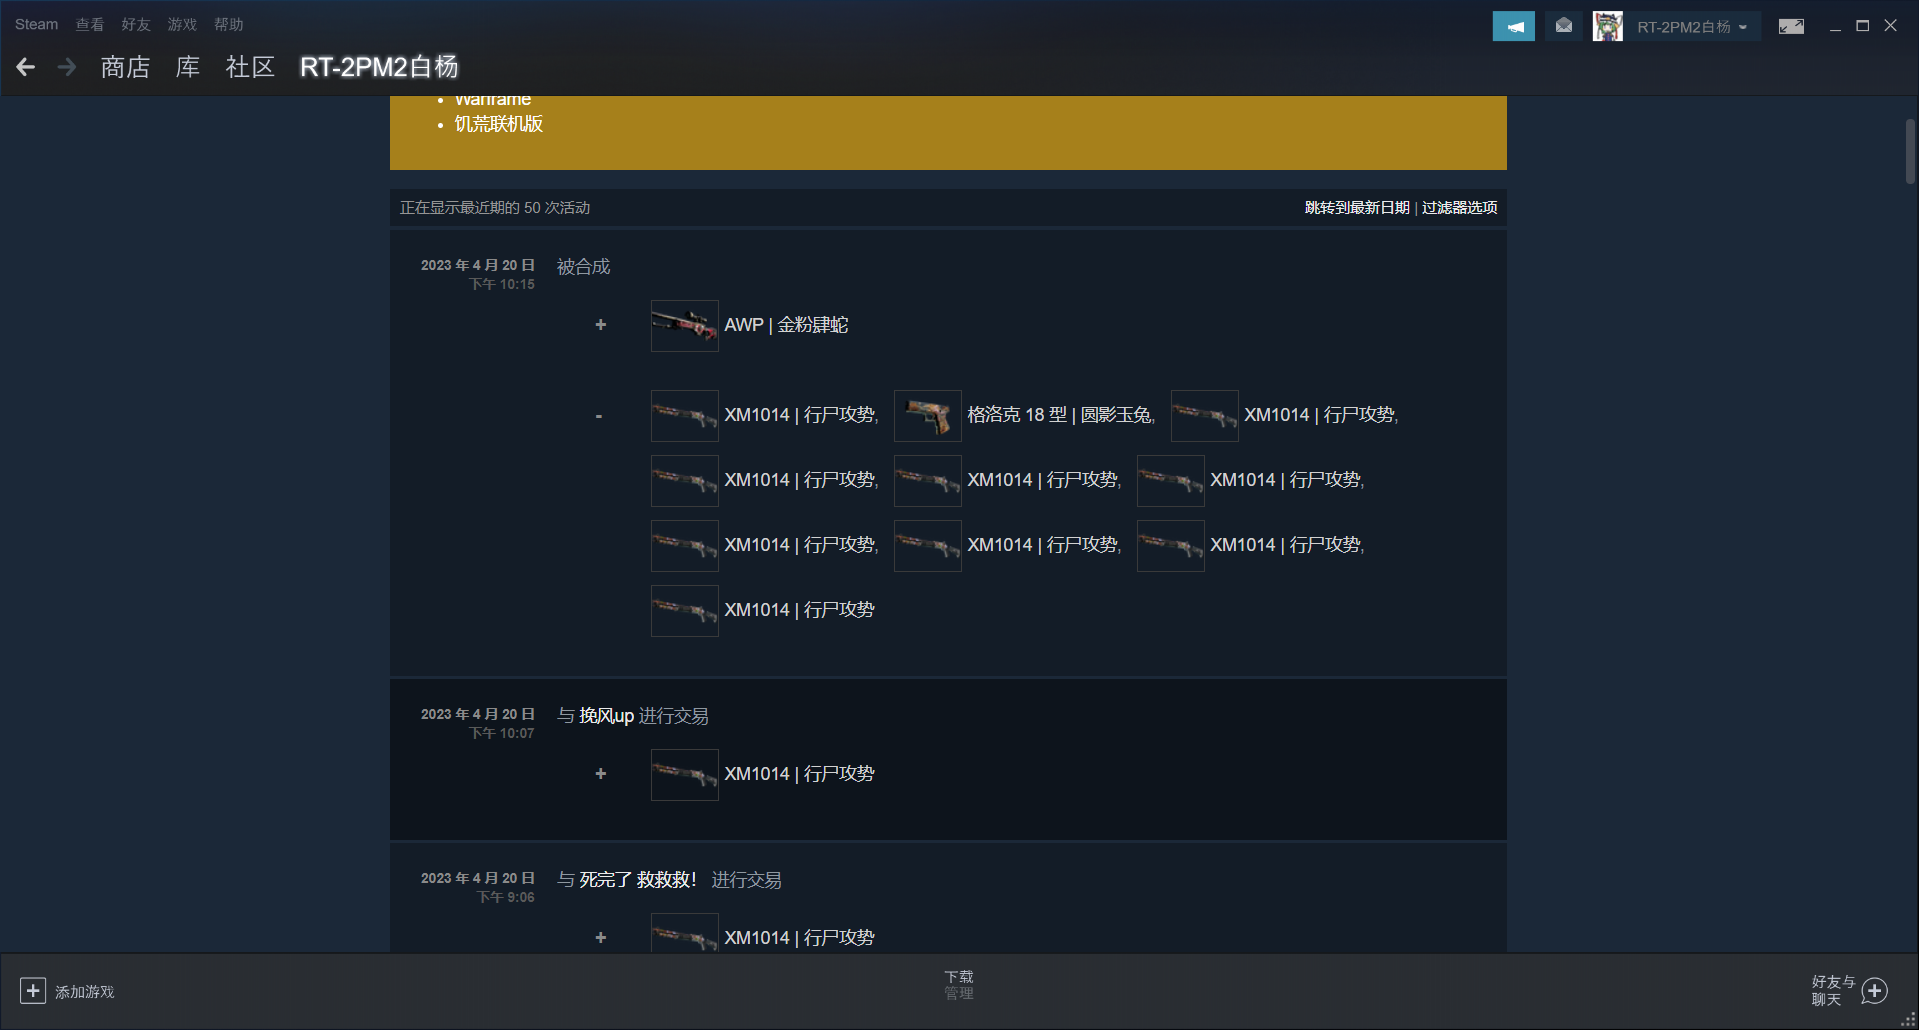Open XM1014 thumbnail in 挽风up trade
Viewport: 1919px width, 1030px height.
[685, 775]
